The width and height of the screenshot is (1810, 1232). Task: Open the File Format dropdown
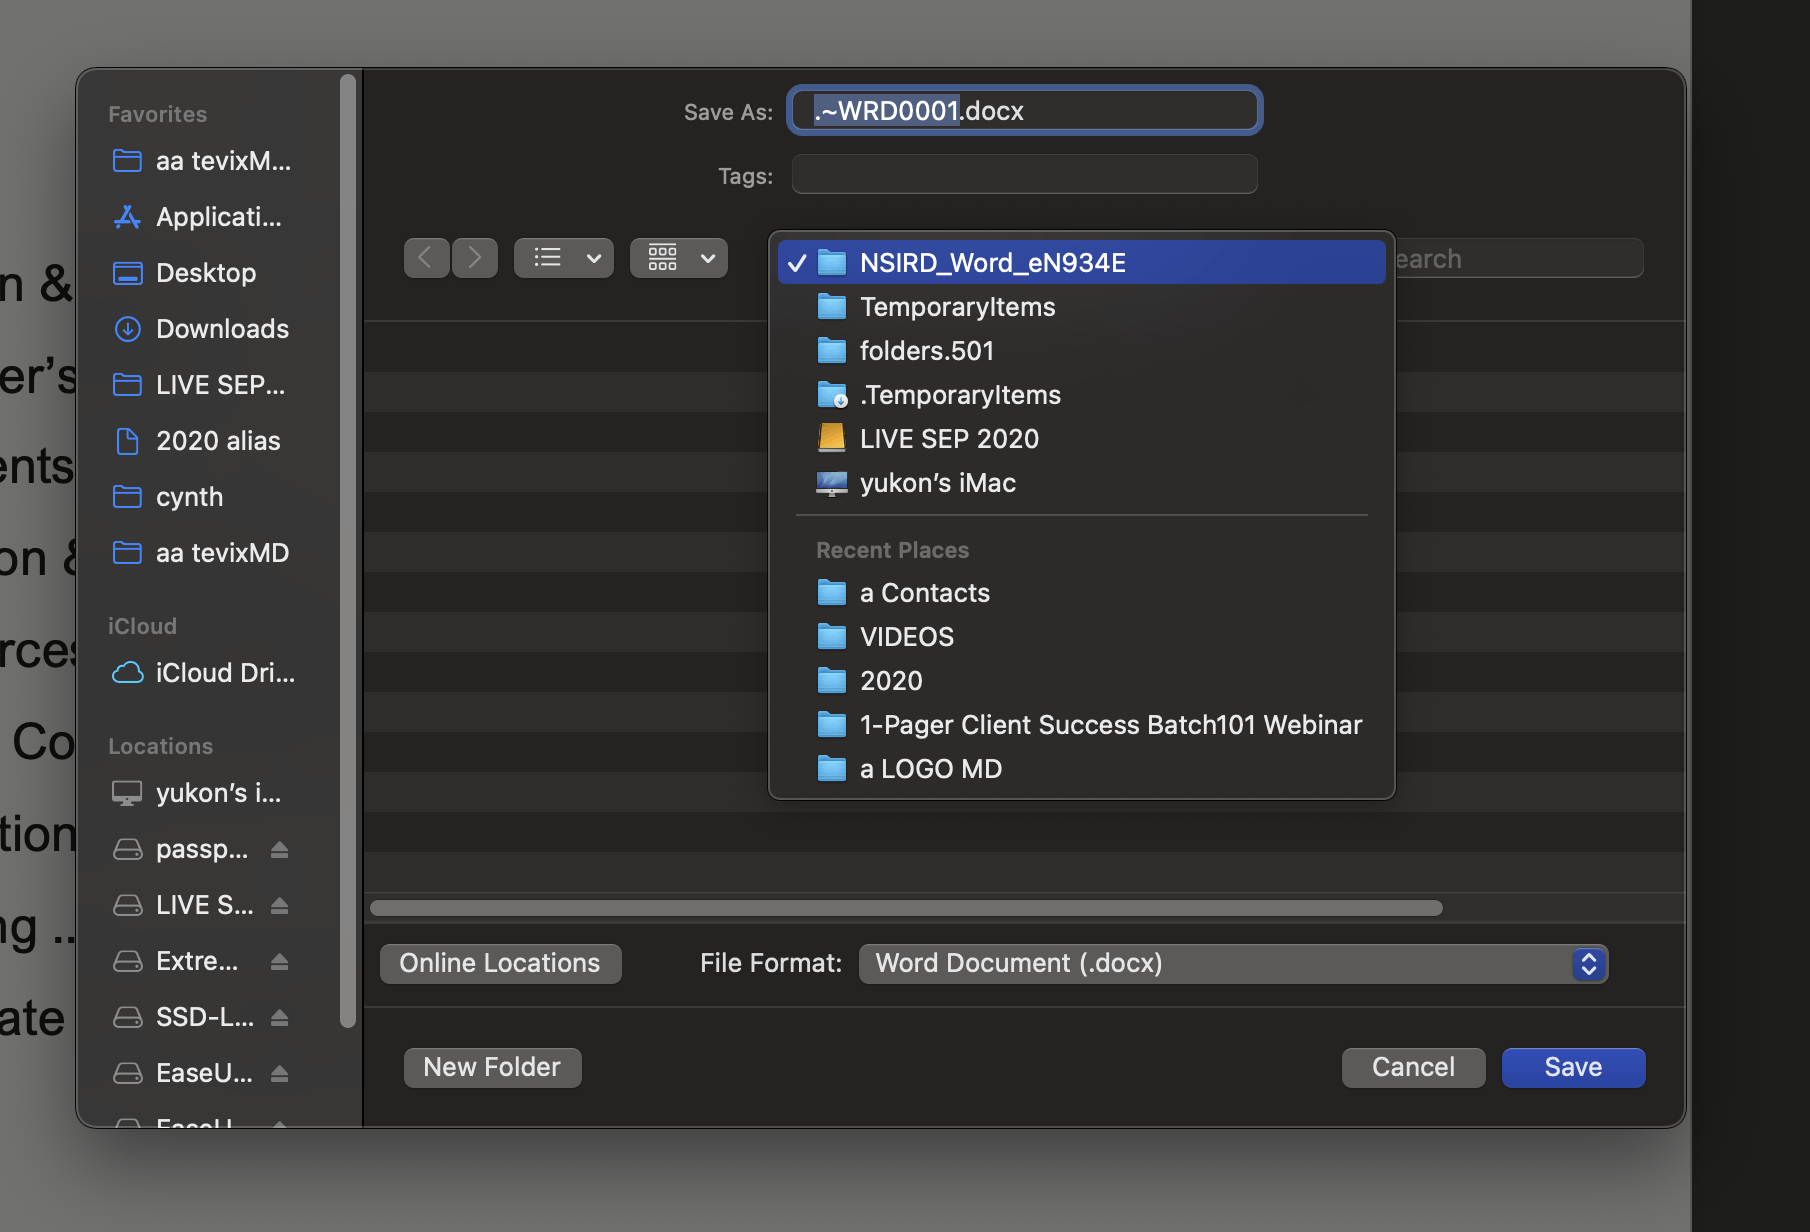point(1233,963)
